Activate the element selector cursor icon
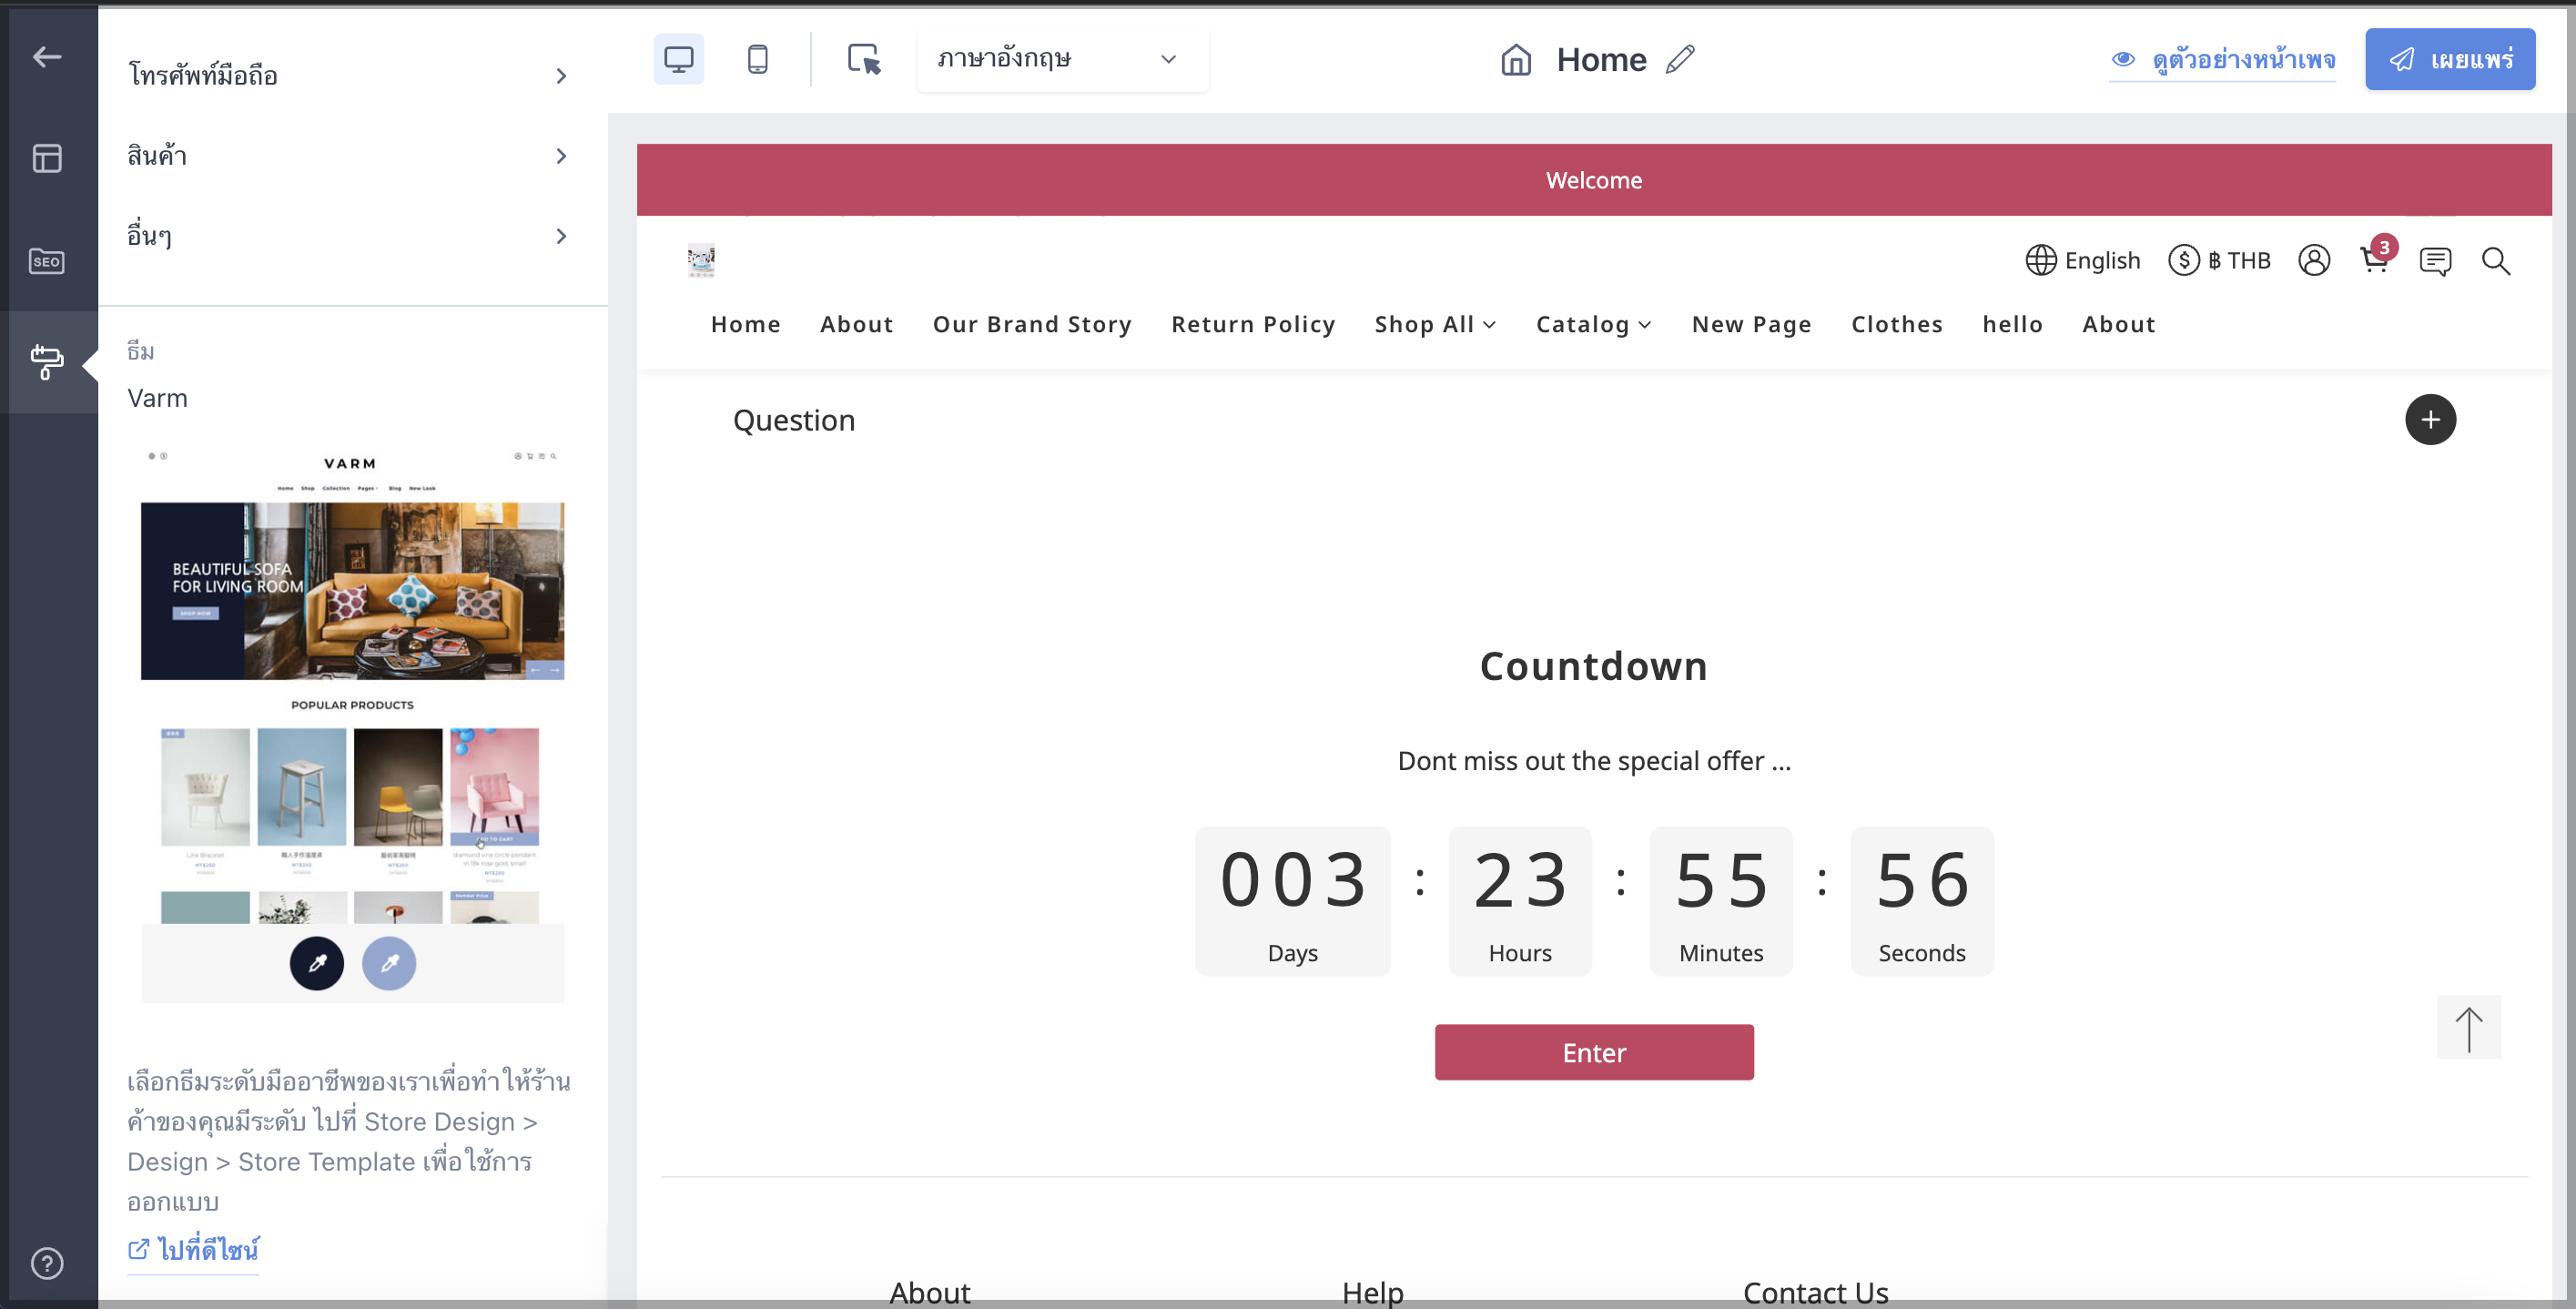This screenshot has height=1309, width=2576. coord(864,59)
